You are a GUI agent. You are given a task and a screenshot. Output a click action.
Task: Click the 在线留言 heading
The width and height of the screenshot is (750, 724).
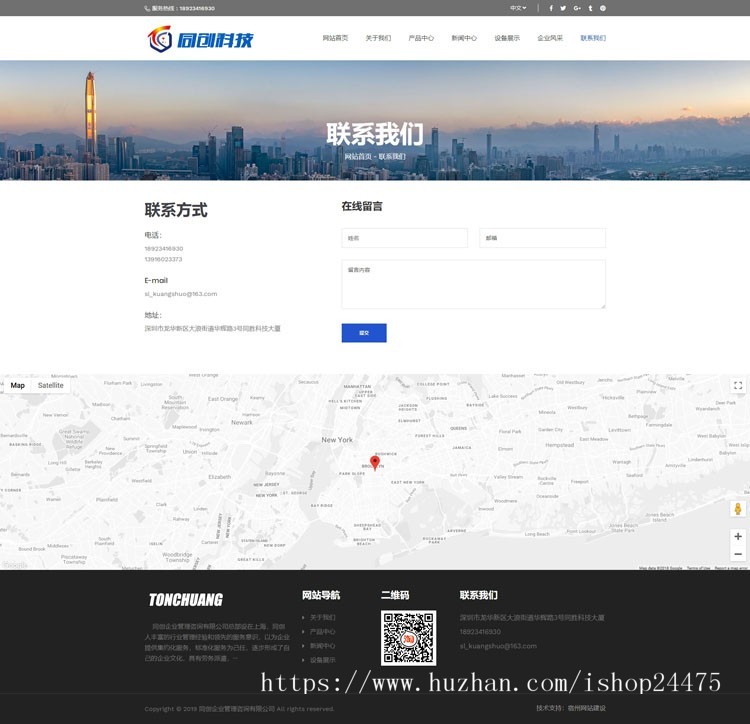pyautogui.click(x=362, y=207)
